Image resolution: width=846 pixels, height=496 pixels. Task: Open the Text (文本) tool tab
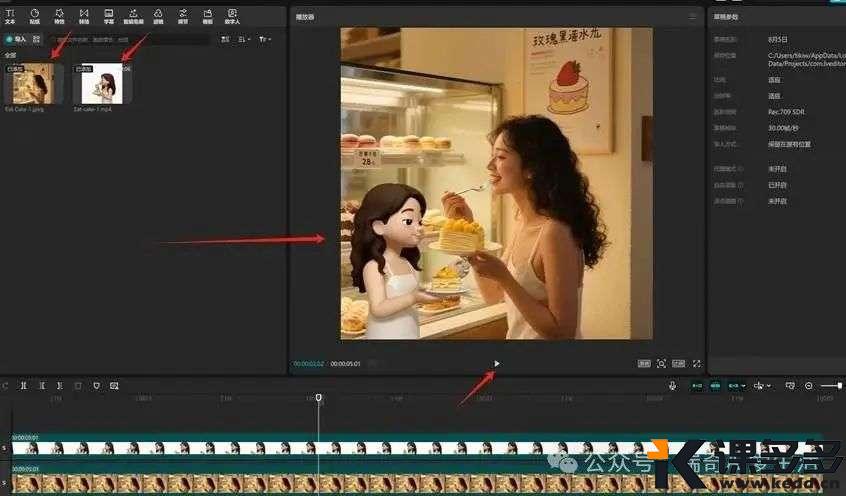(x=10, y=15)
